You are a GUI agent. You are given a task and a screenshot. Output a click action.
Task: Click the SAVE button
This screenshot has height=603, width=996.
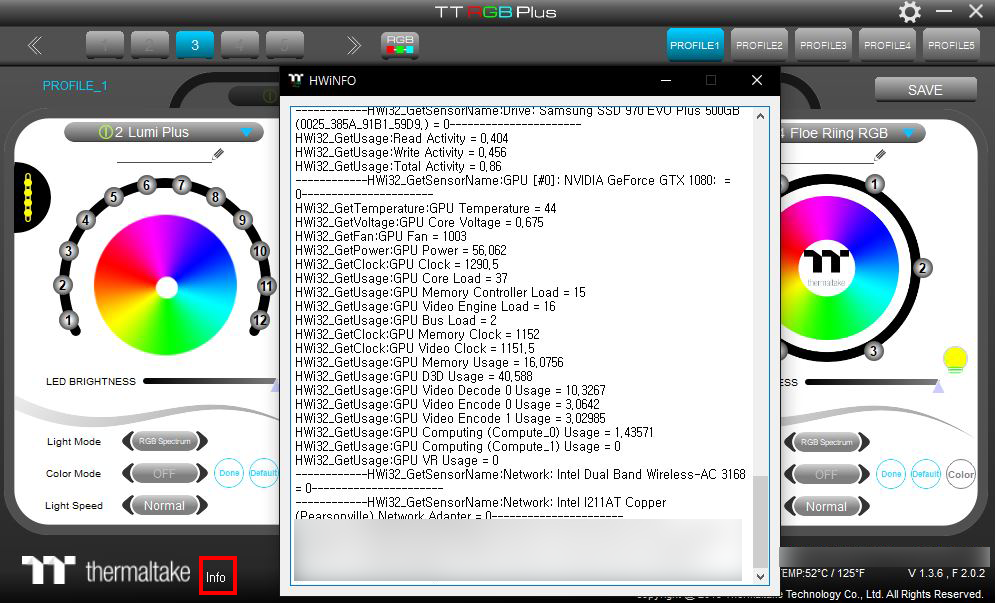[925, 90]
